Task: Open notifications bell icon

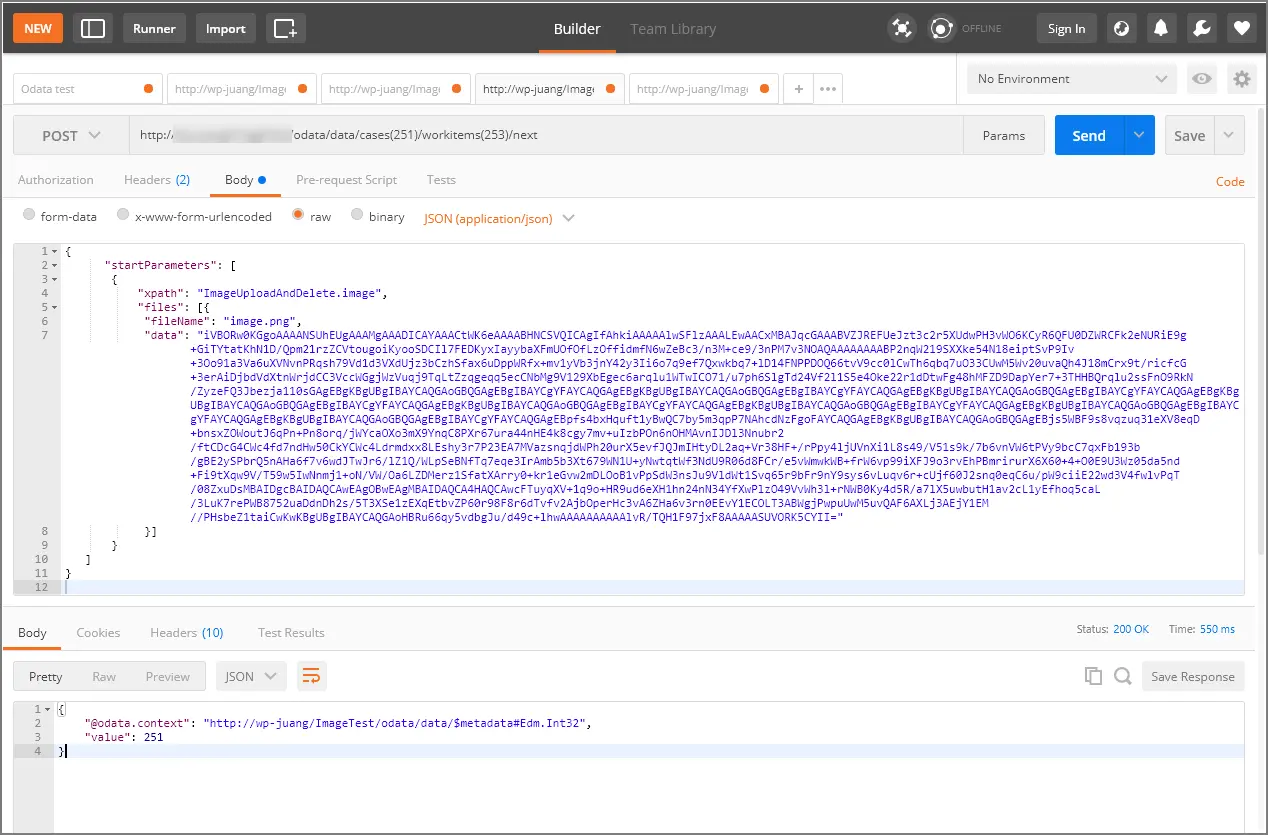Action: tap(1161, 28)
